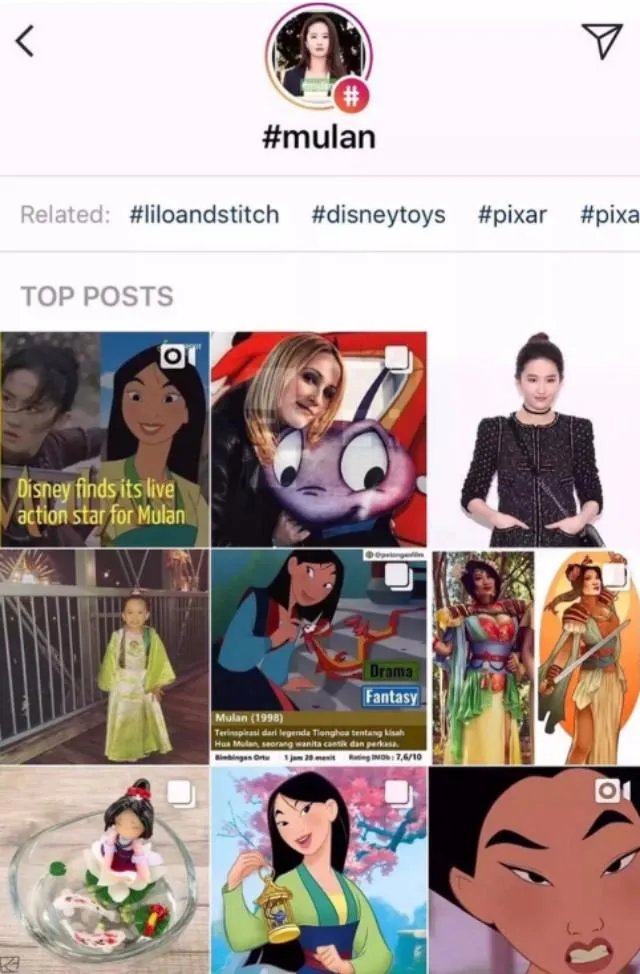Open the woman in black jacket photo

coord(534,439)
